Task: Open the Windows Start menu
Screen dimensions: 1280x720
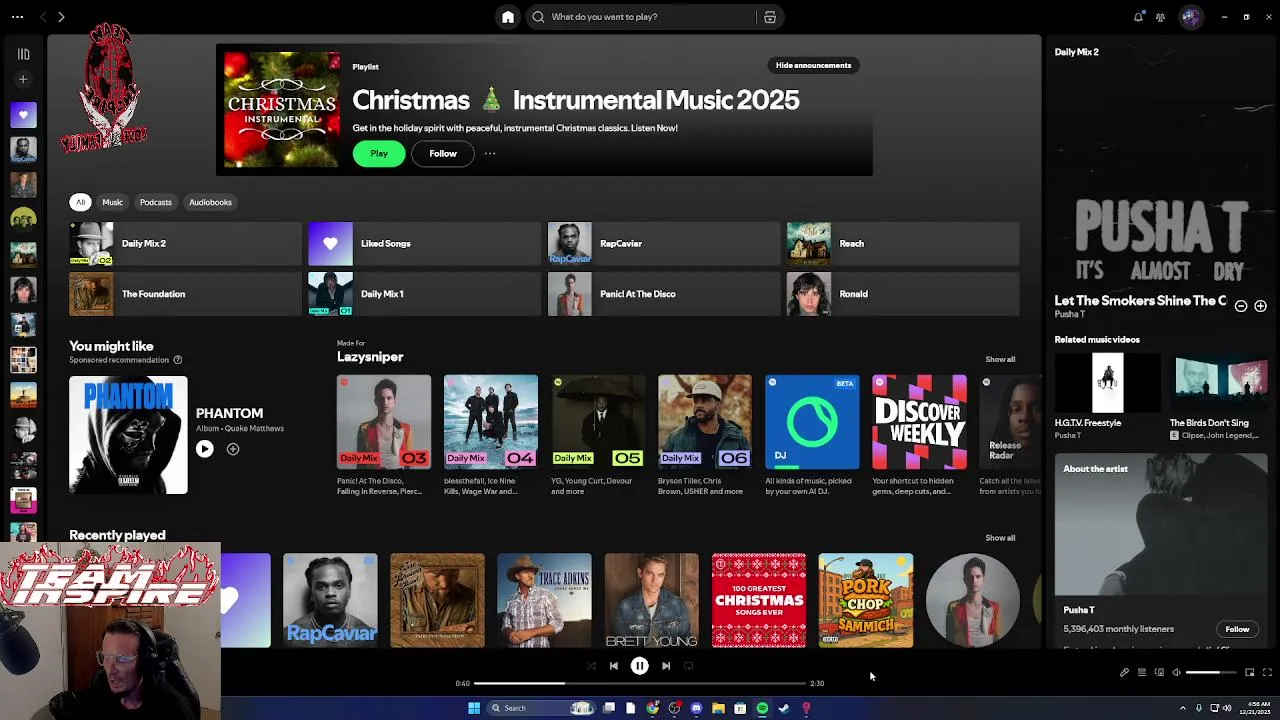Action: pos(474,708)
